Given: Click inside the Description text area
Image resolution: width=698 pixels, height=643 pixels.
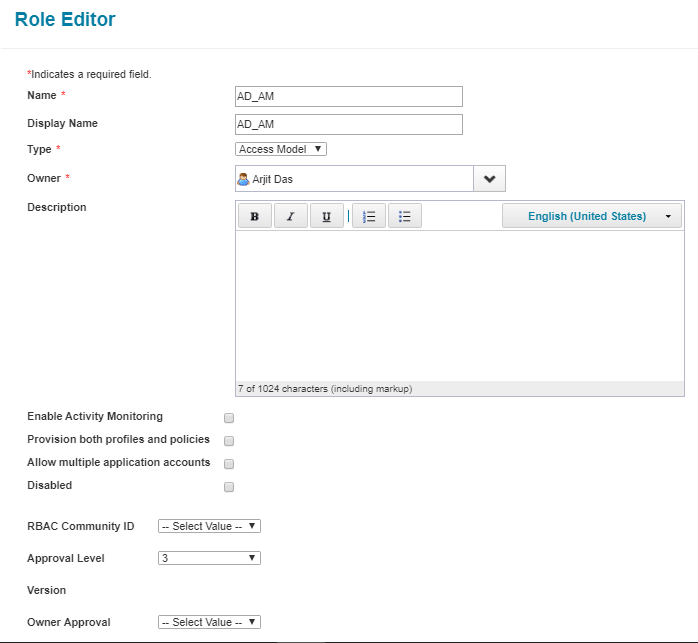Looking at the screenshot, I should click(459, 305).
